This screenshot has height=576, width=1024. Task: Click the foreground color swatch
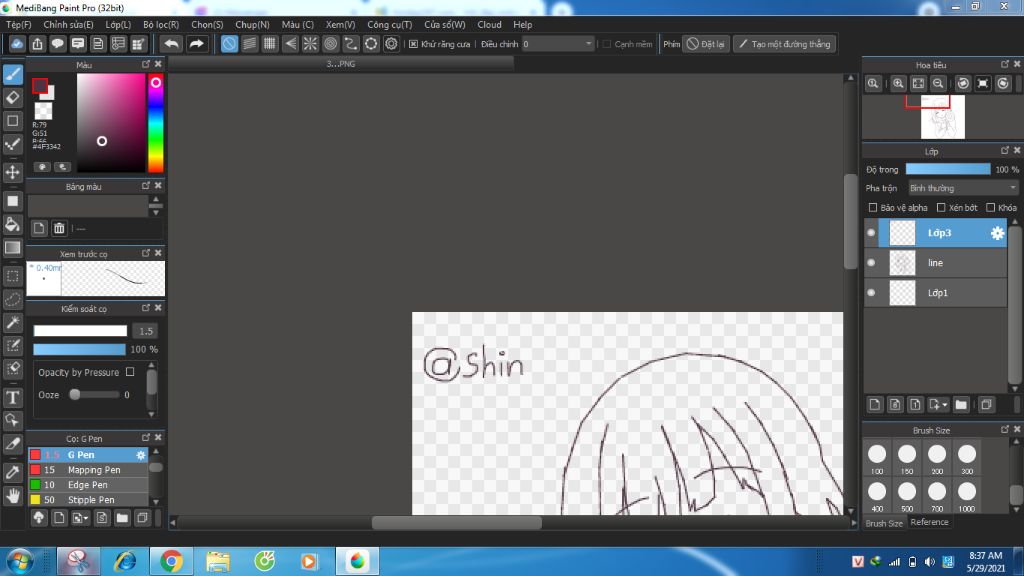pos(40,86)
